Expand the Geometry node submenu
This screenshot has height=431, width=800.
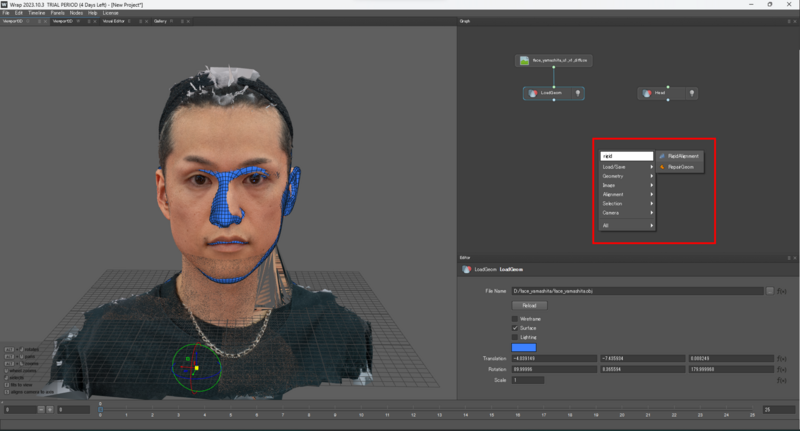628,176
